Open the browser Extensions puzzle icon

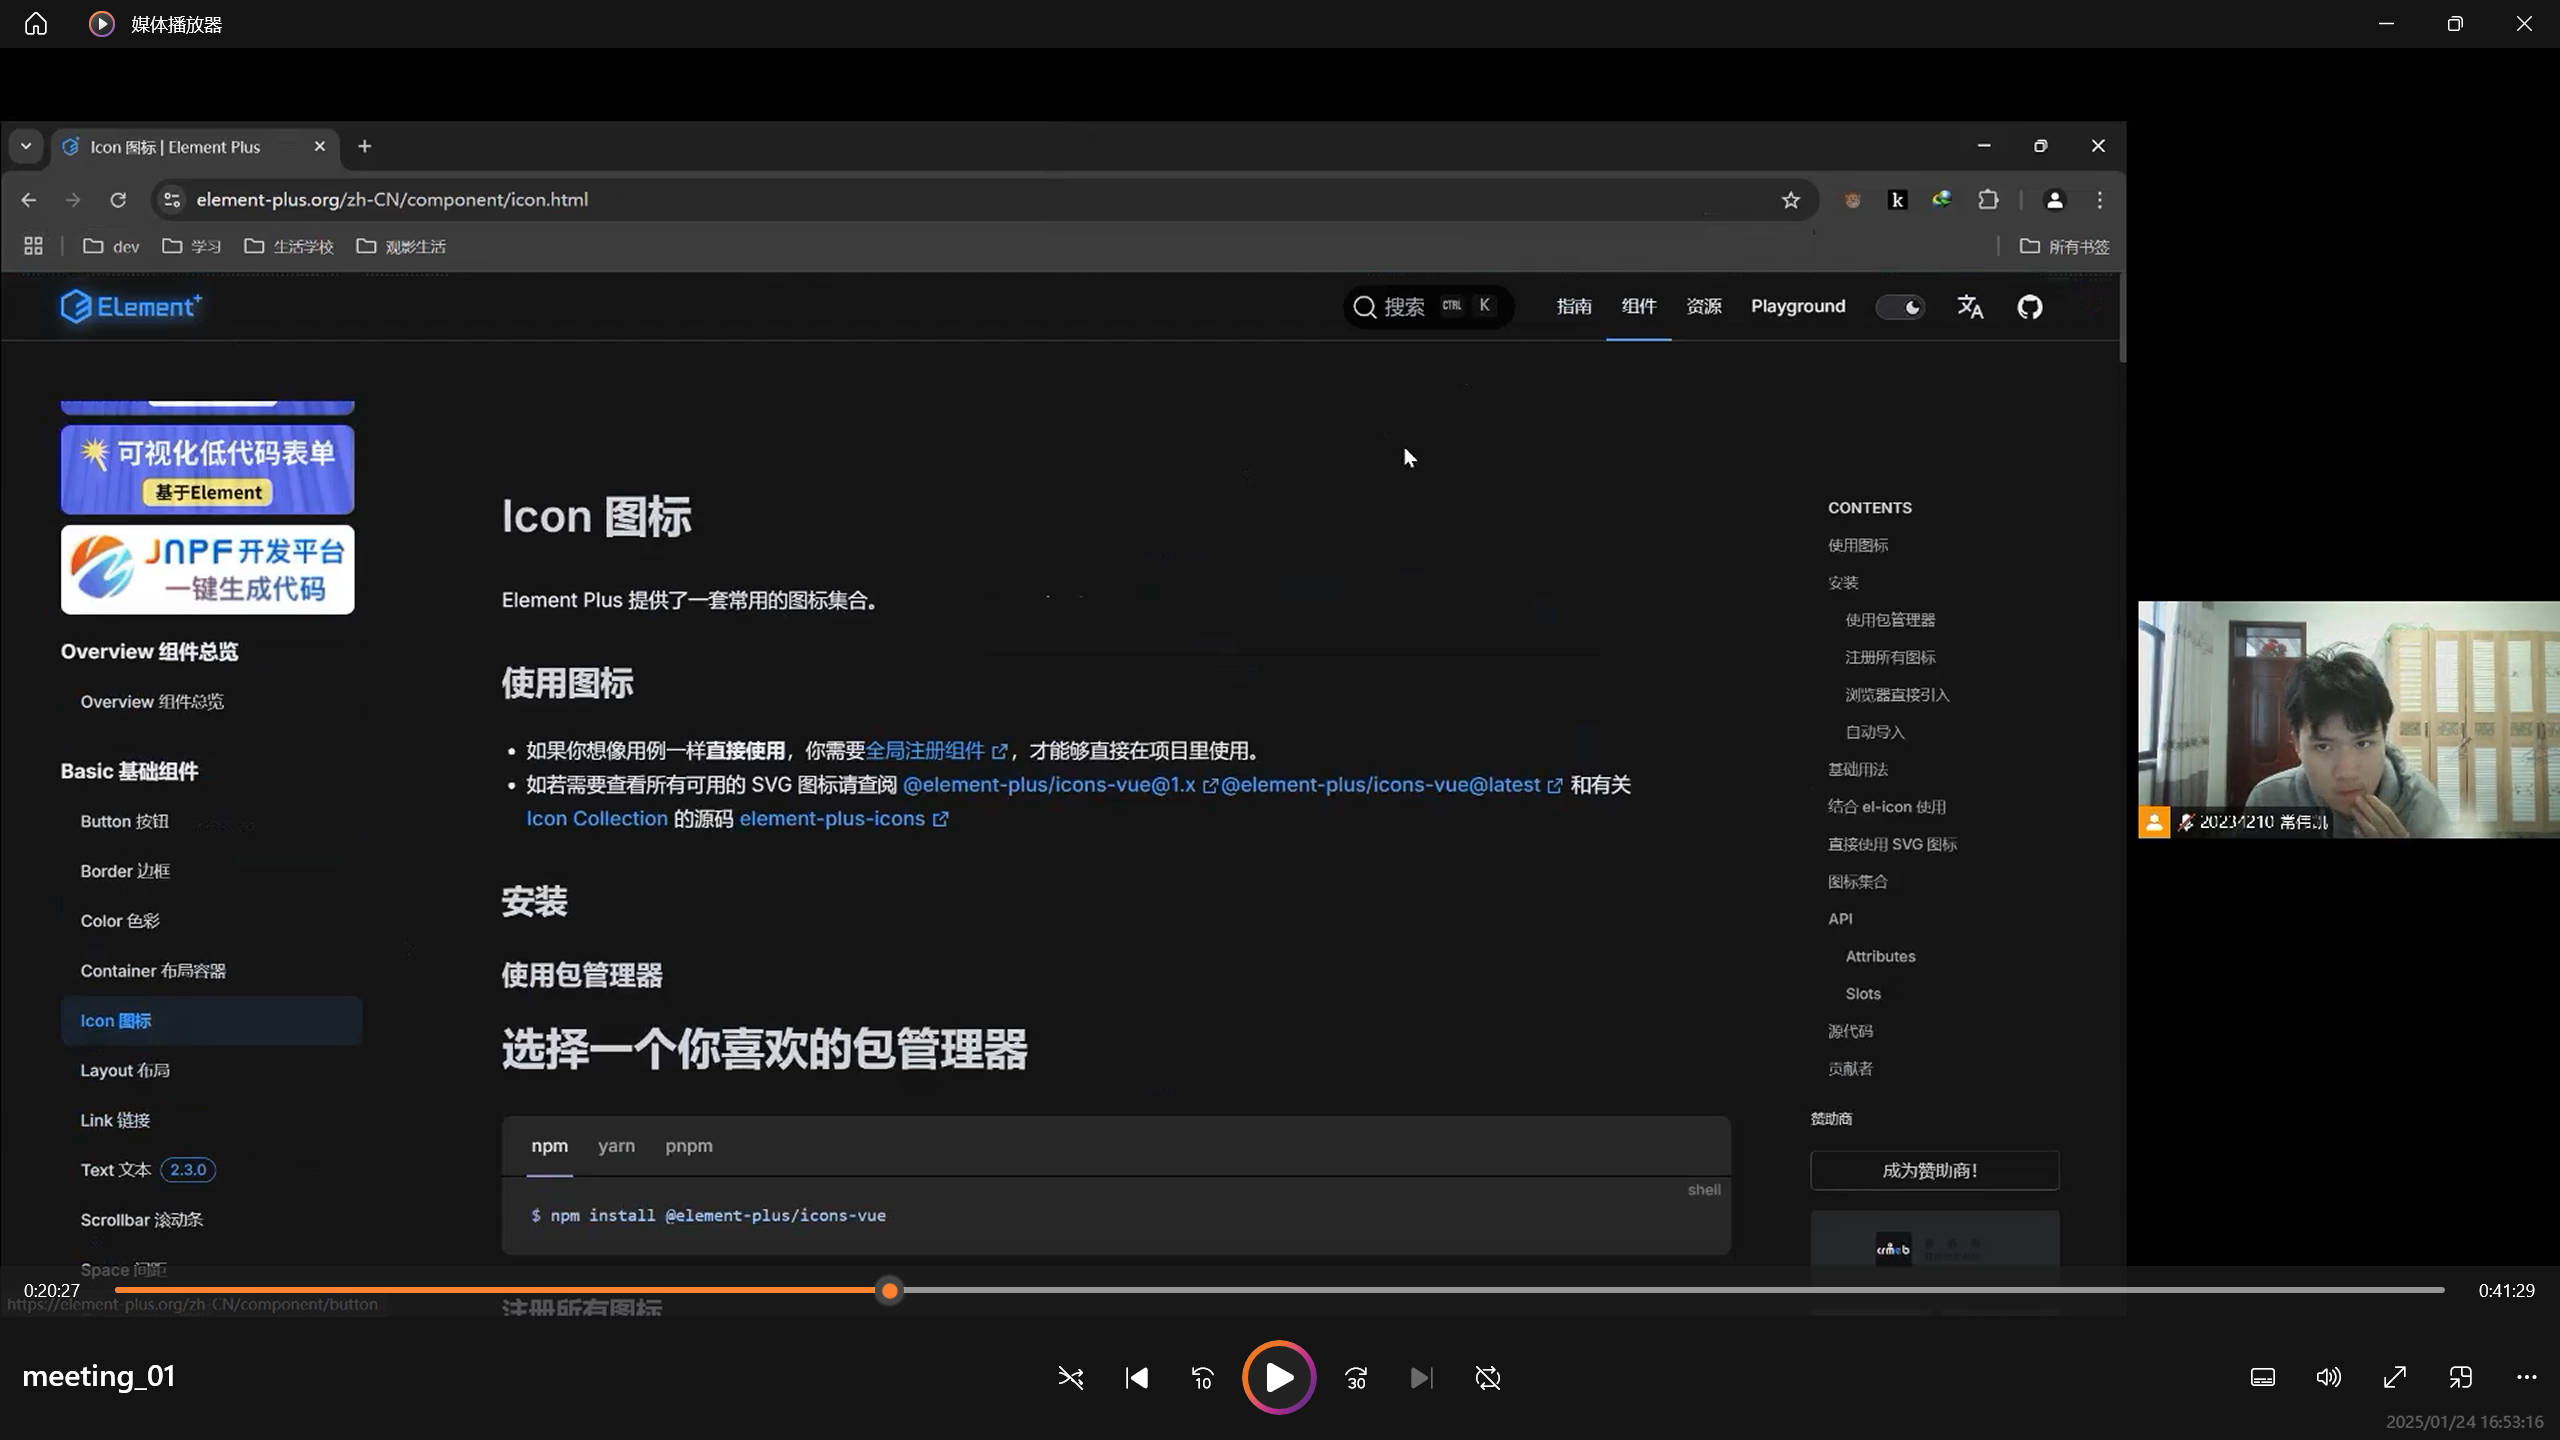1988,200
